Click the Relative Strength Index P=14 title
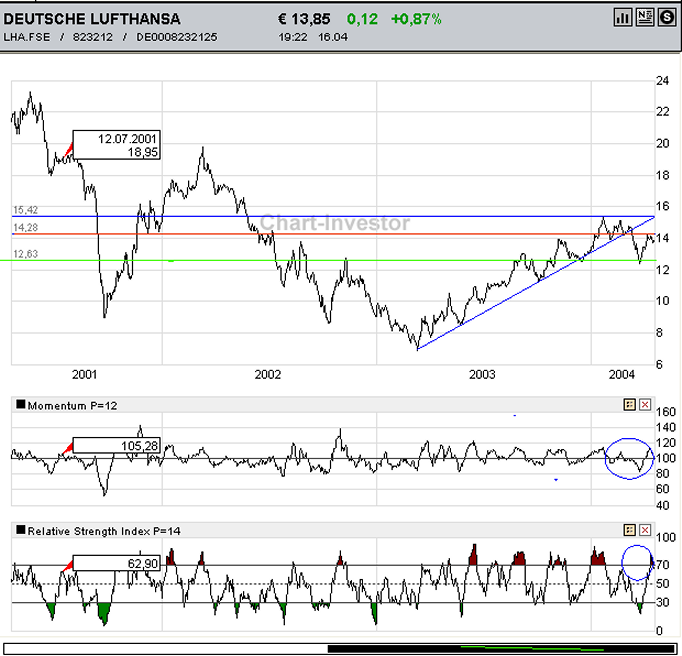The width and height of the screenshot is (682, 656). click(x=104, y=531)
